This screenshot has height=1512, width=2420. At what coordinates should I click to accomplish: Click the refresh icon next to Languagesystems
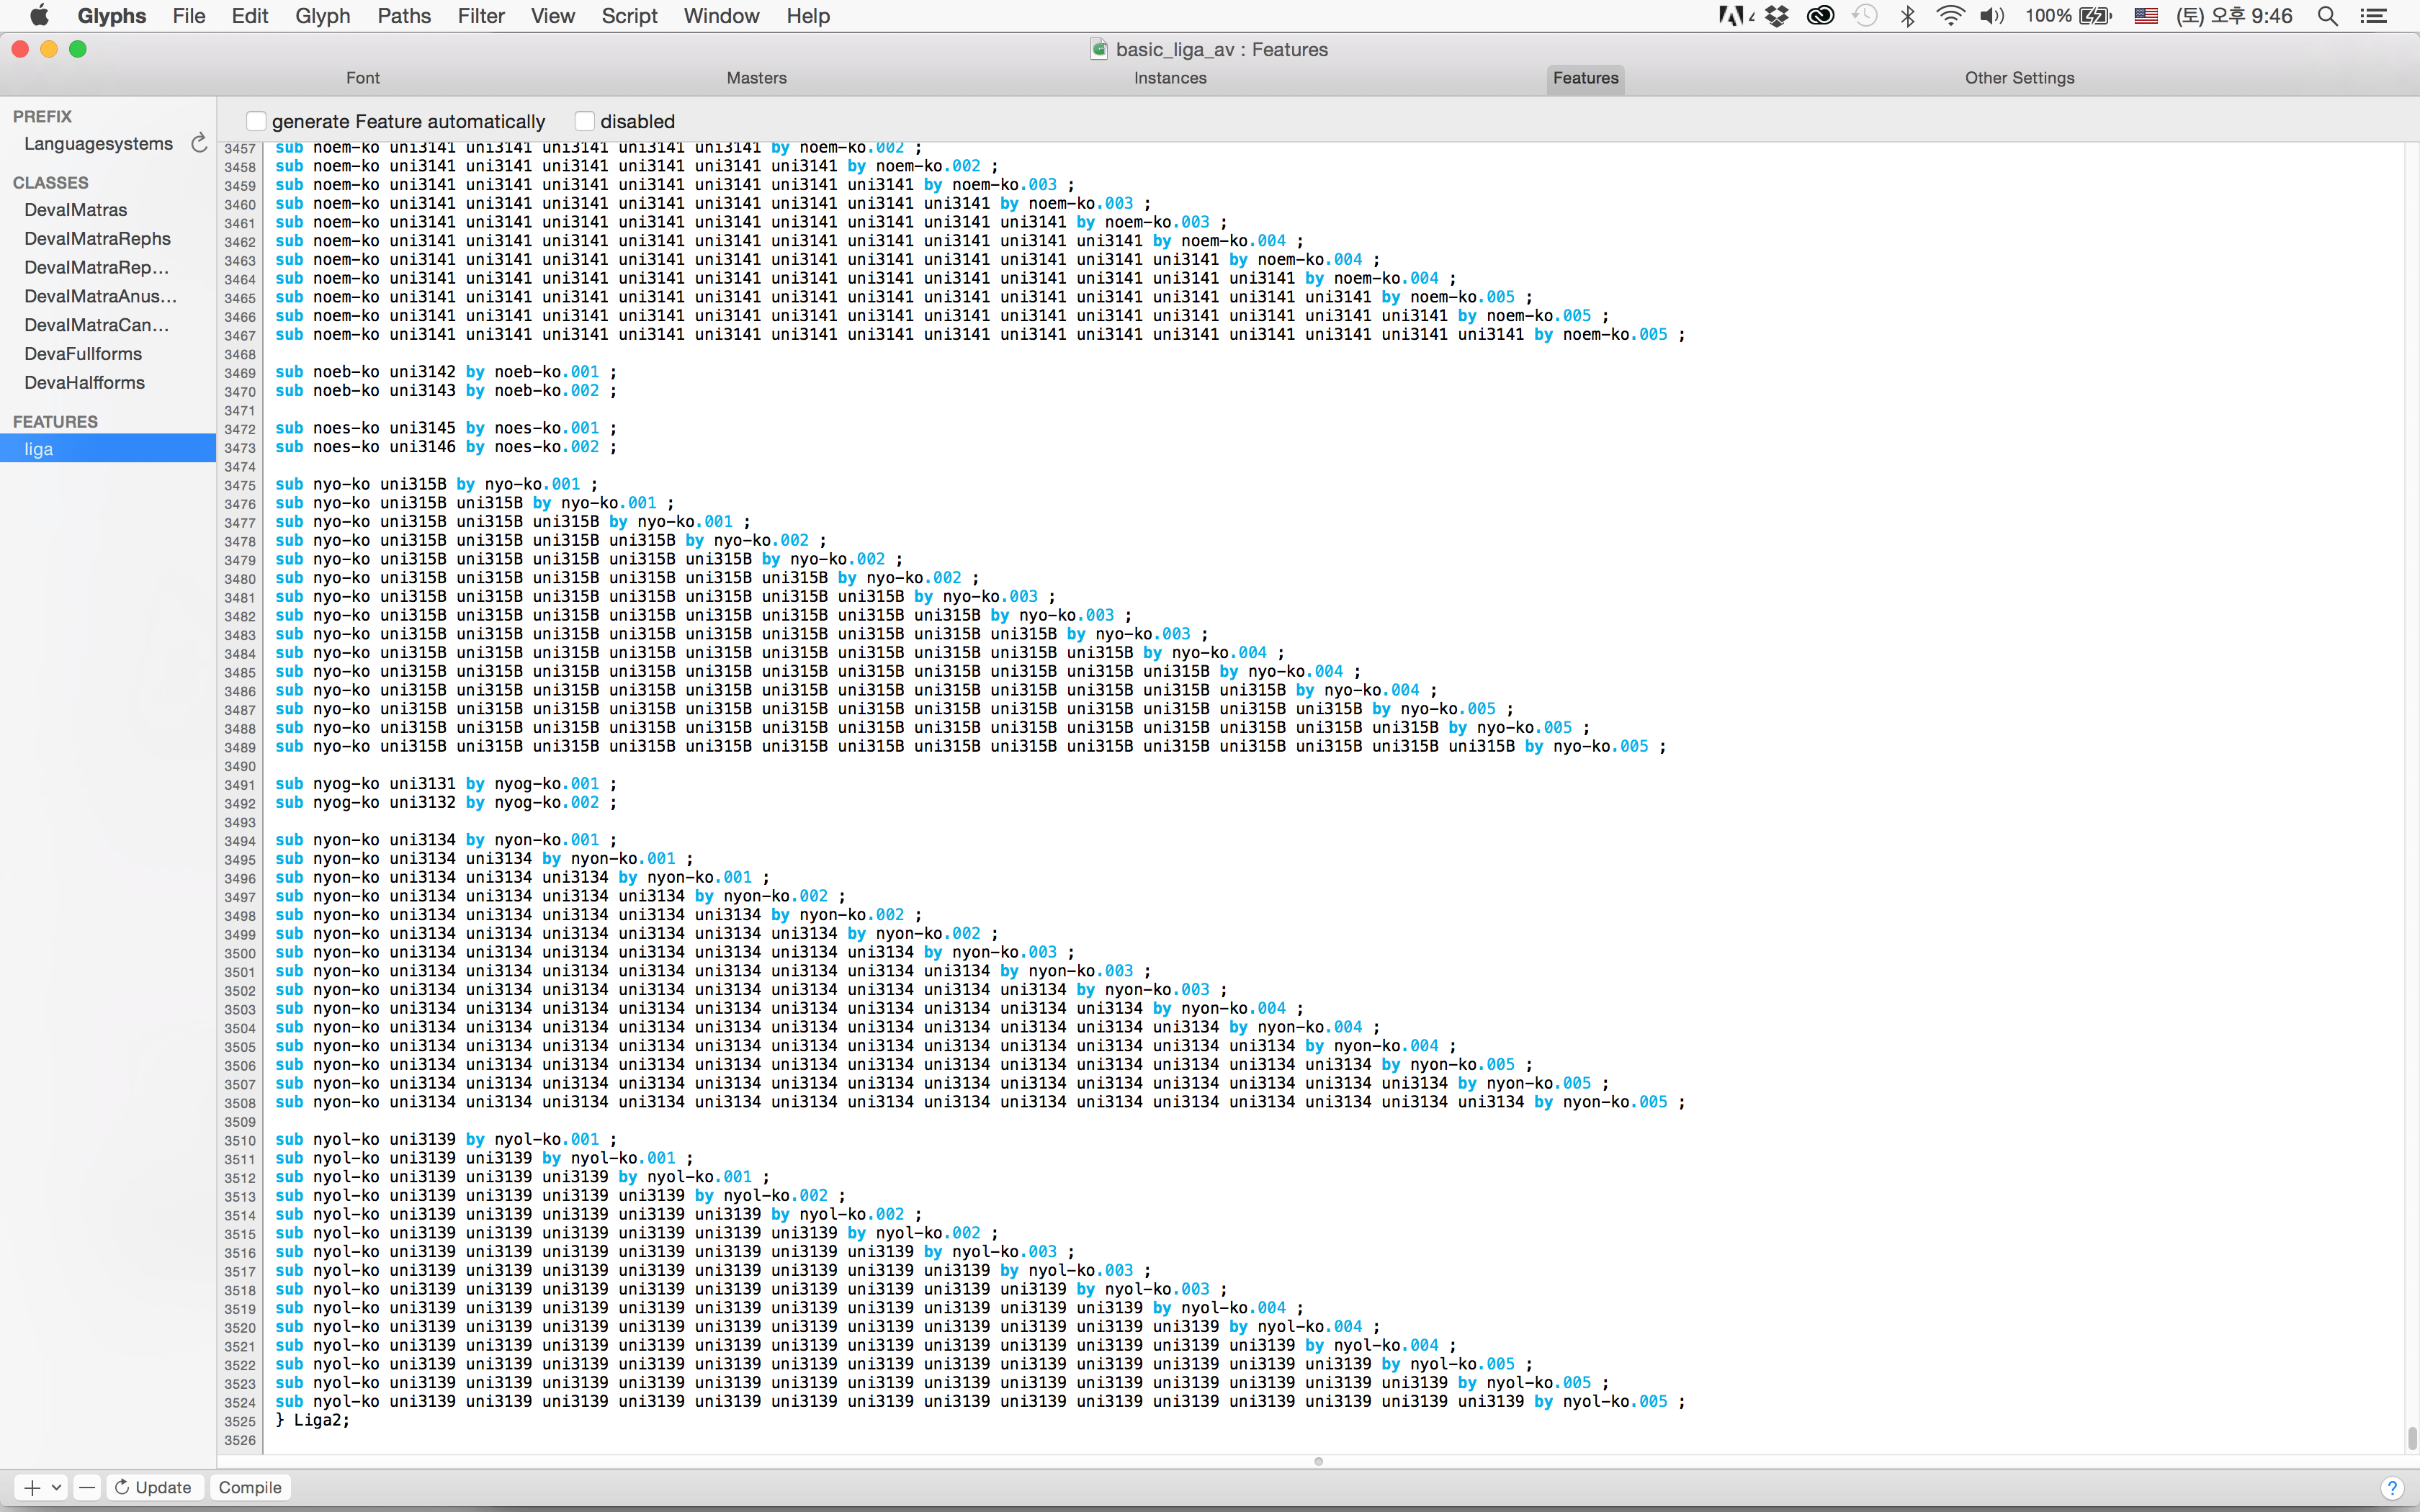point(199,143)
